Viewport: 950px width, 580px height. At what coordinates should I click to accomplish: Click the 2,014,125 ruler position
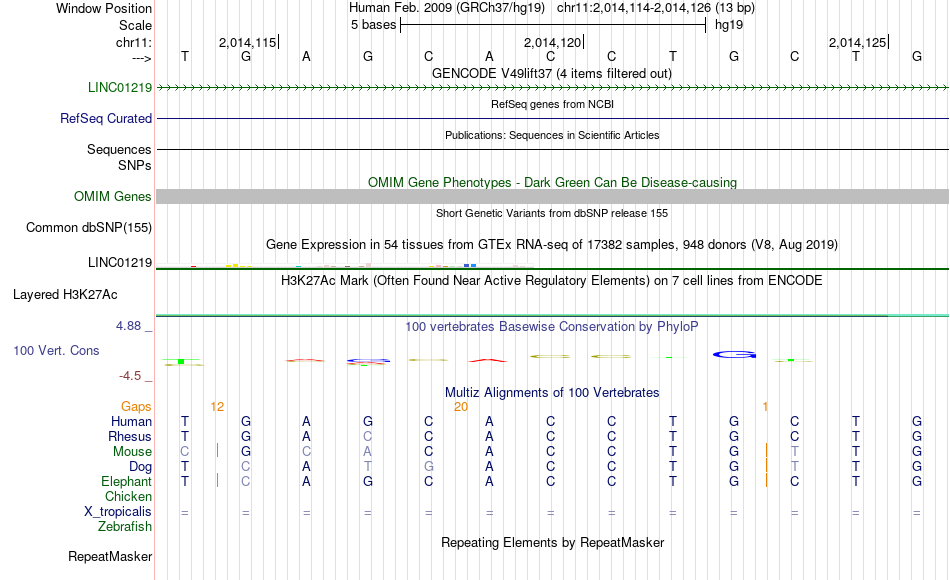[857, 42]
